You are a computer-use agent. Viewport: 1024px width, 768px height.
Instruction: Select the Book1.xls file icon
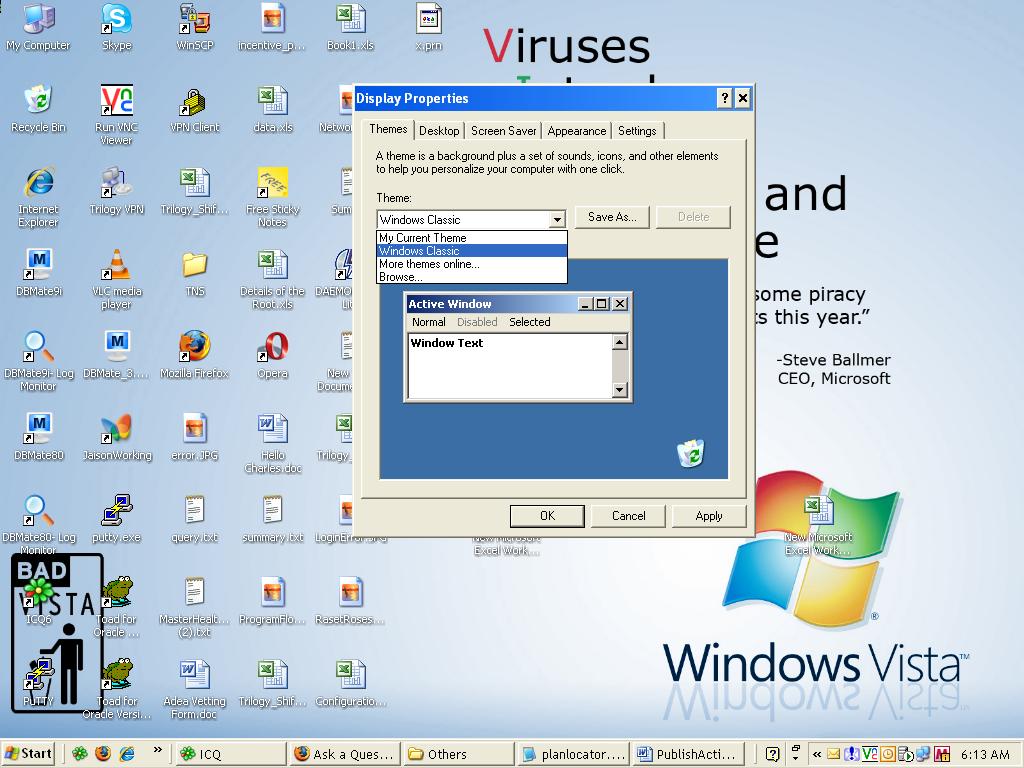click(351, 26)
